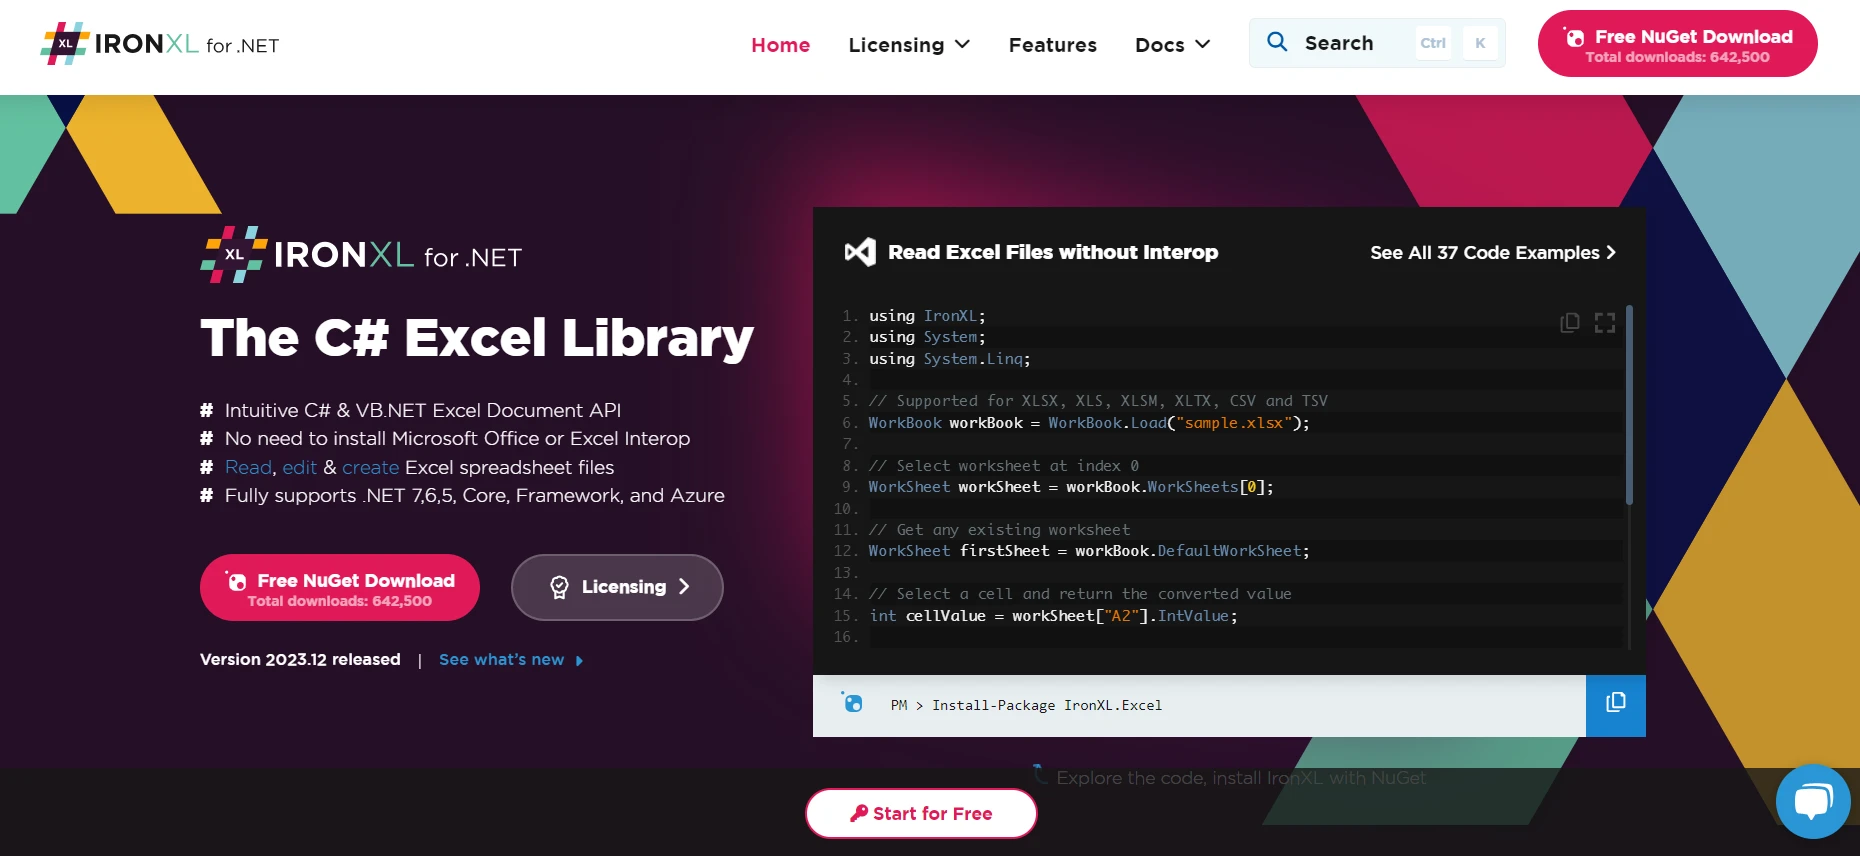Expand the Licensing dropdown in the navbar

(x=909, y=45)
